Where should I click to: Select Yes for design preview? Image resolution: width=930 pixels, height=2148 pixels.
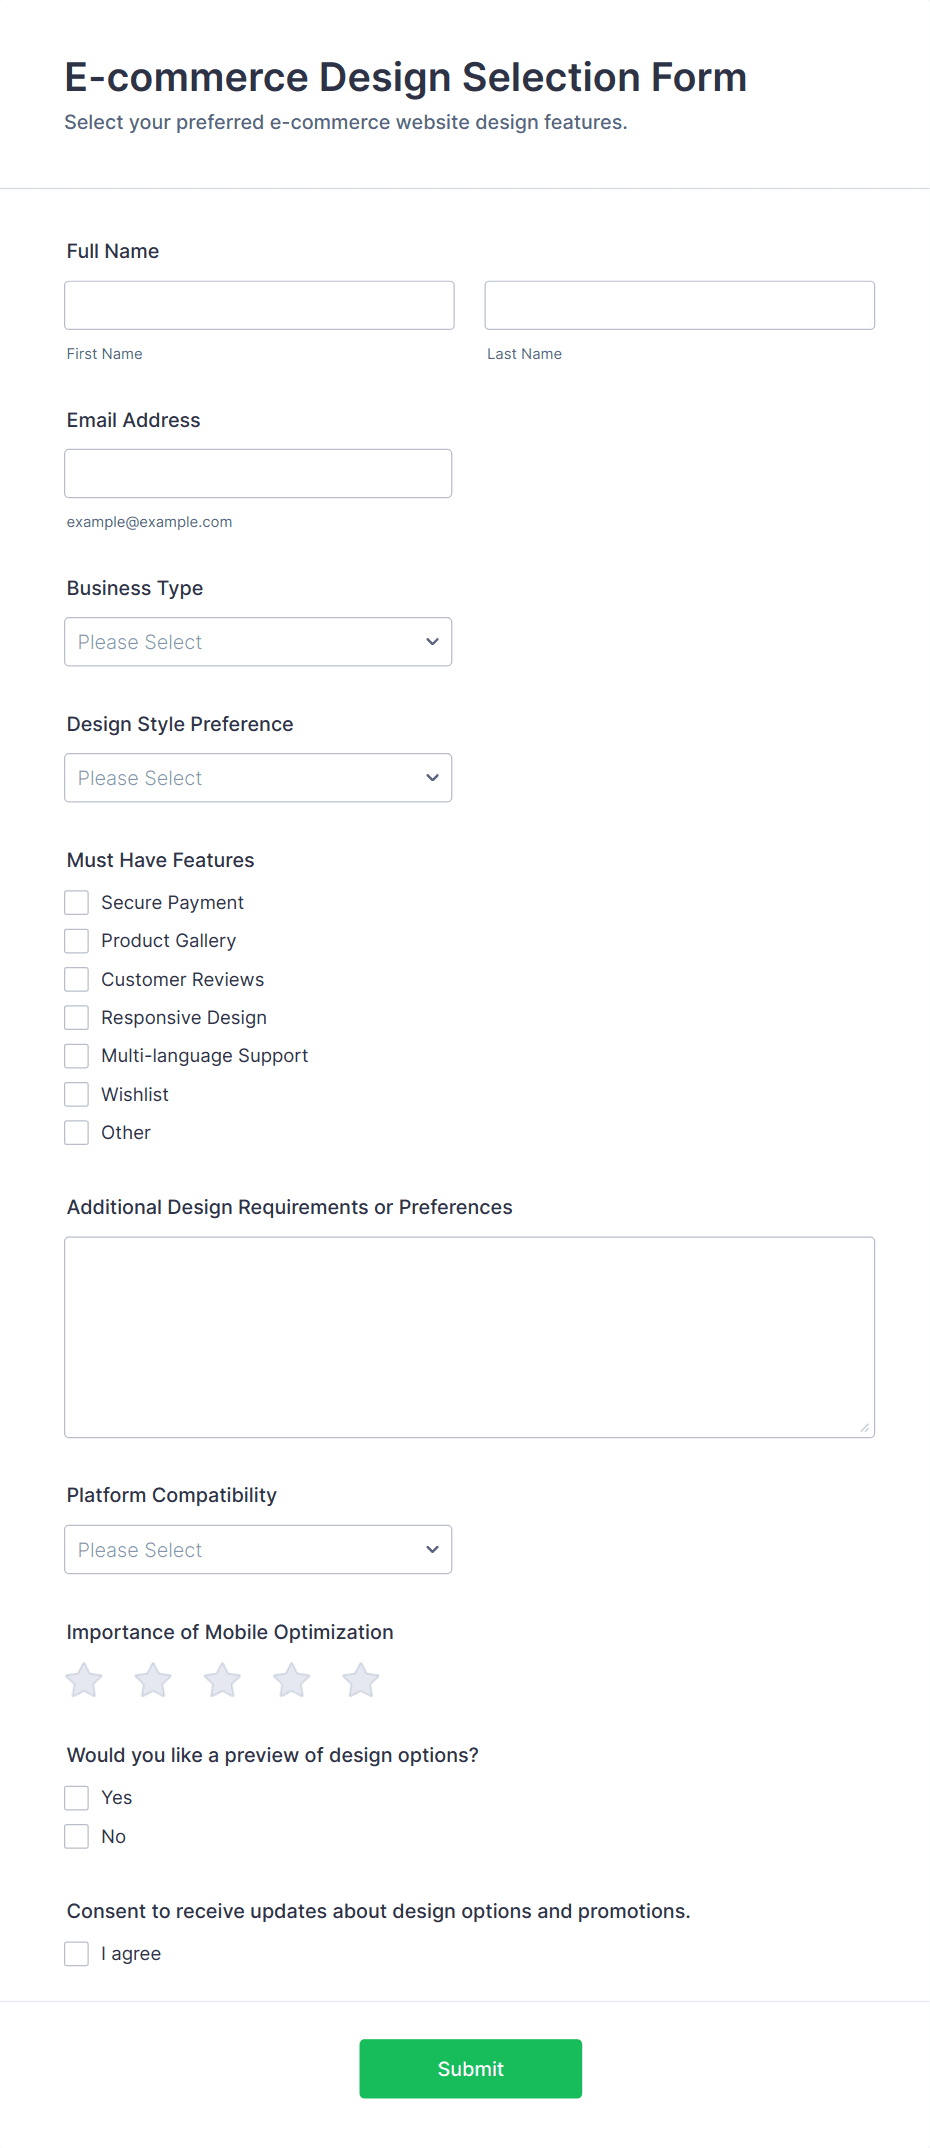pos(77,1798)
